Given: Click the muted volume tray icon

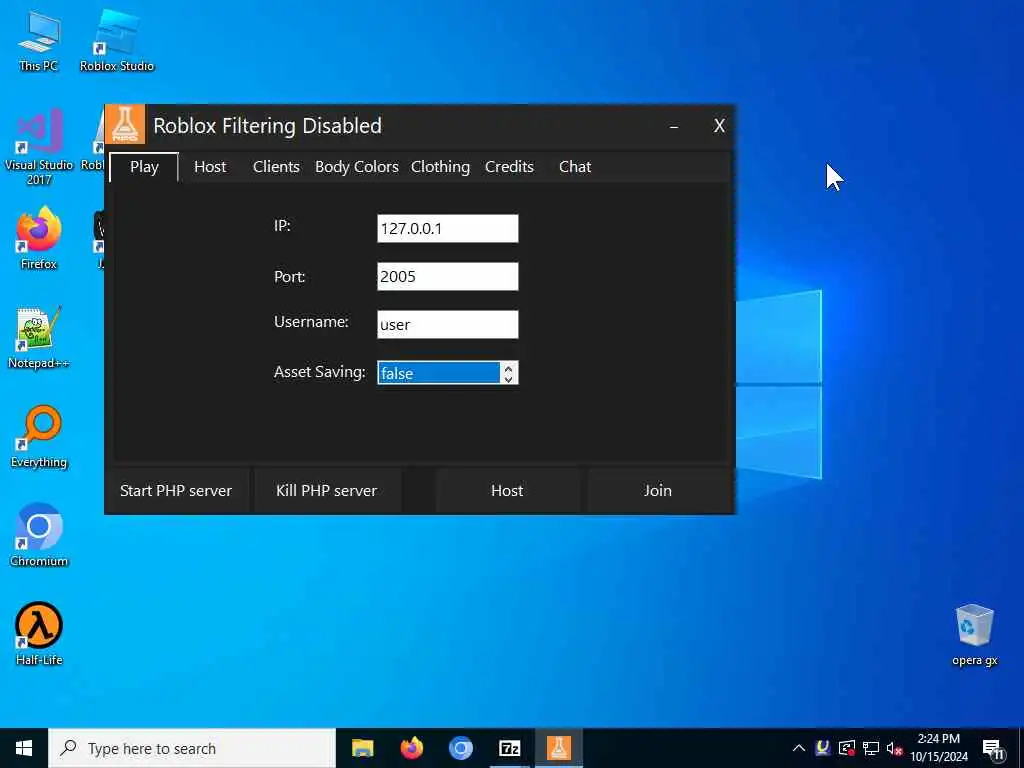Looking at the screenshot, I should click(895, 748).
